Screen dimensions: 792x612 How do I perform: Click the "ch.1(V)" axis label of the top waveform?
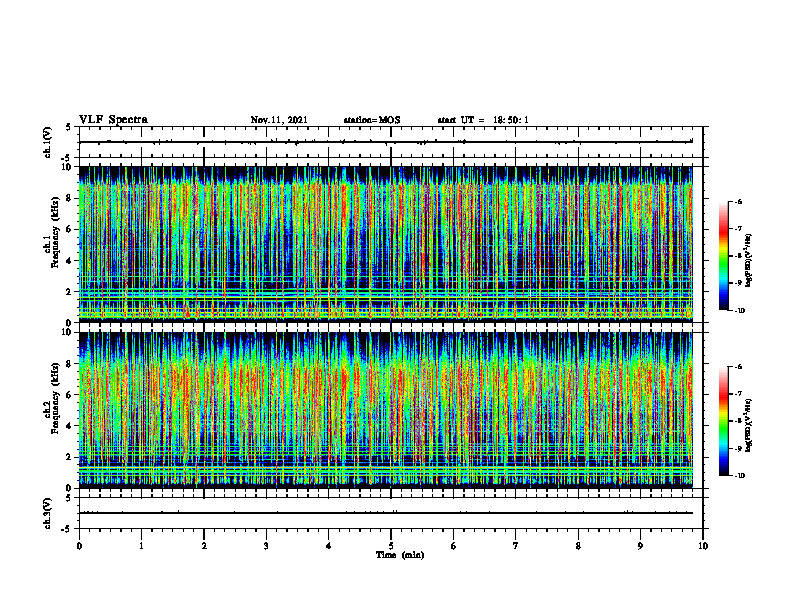click(48, 142)
